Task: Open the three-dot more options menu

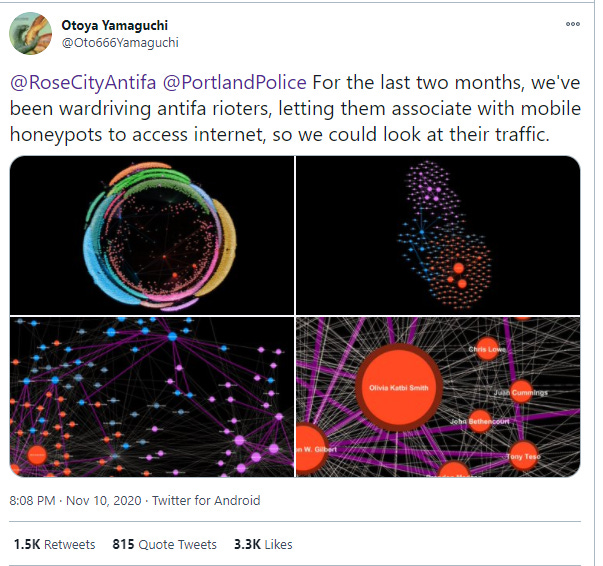Action: click(572, 22)
